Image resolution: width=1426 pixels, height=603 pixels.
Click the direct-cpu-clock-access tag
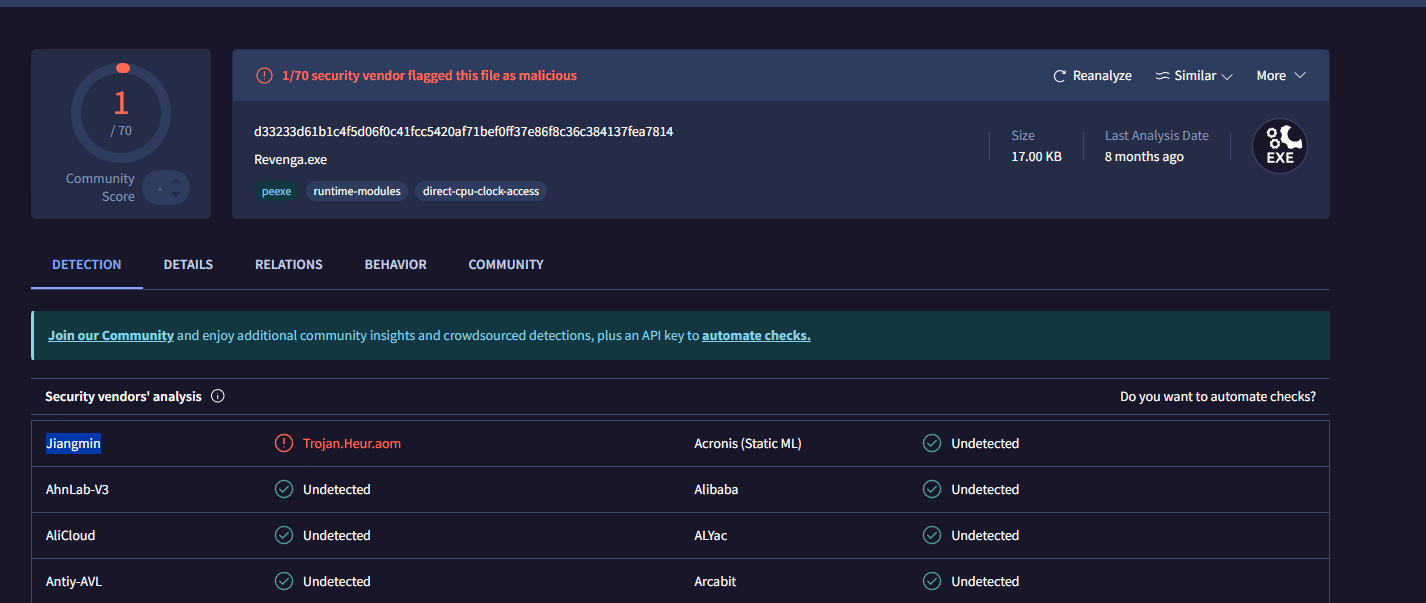(x=480, y=191)
